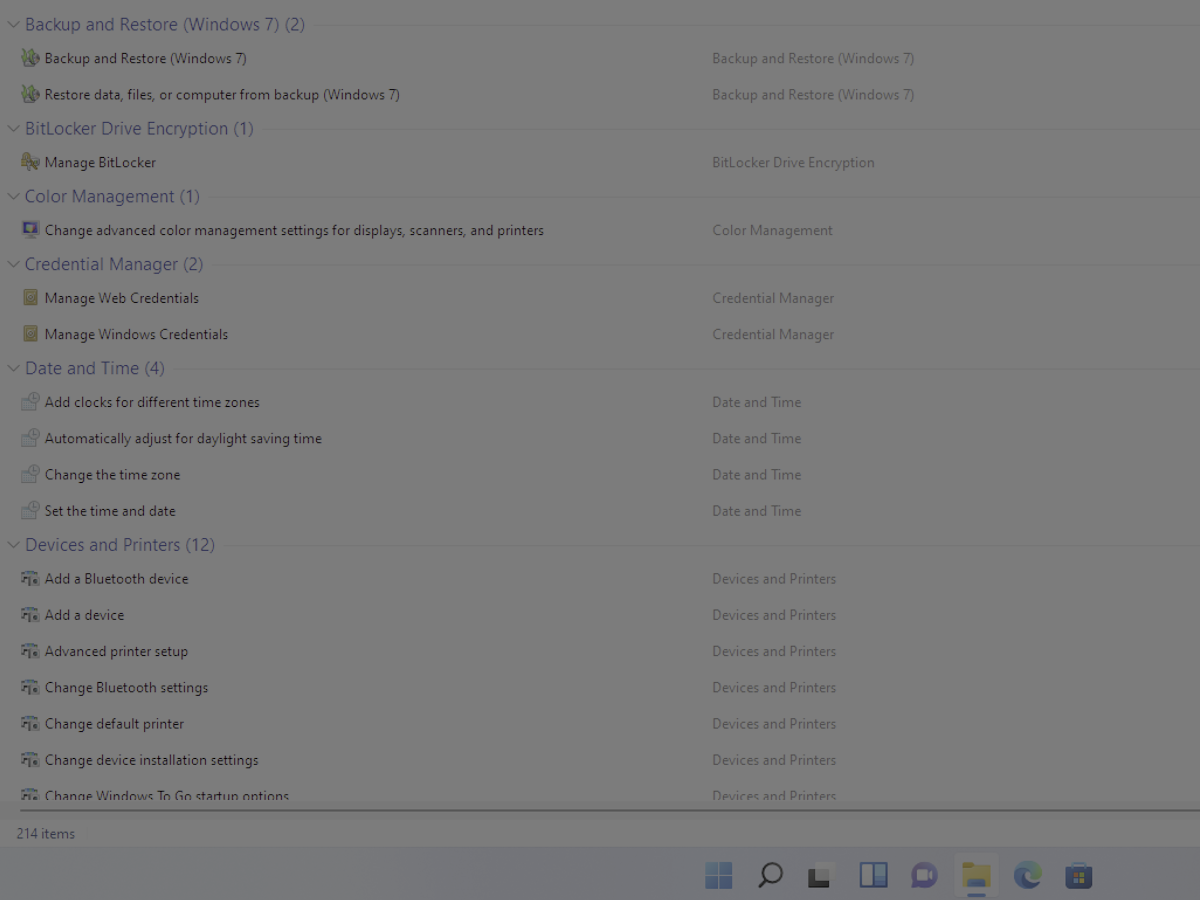The width and height of the screenshot is (1200, 900).
Task: Click icon next to Change default printer
Action: click(x=30, y=723)
